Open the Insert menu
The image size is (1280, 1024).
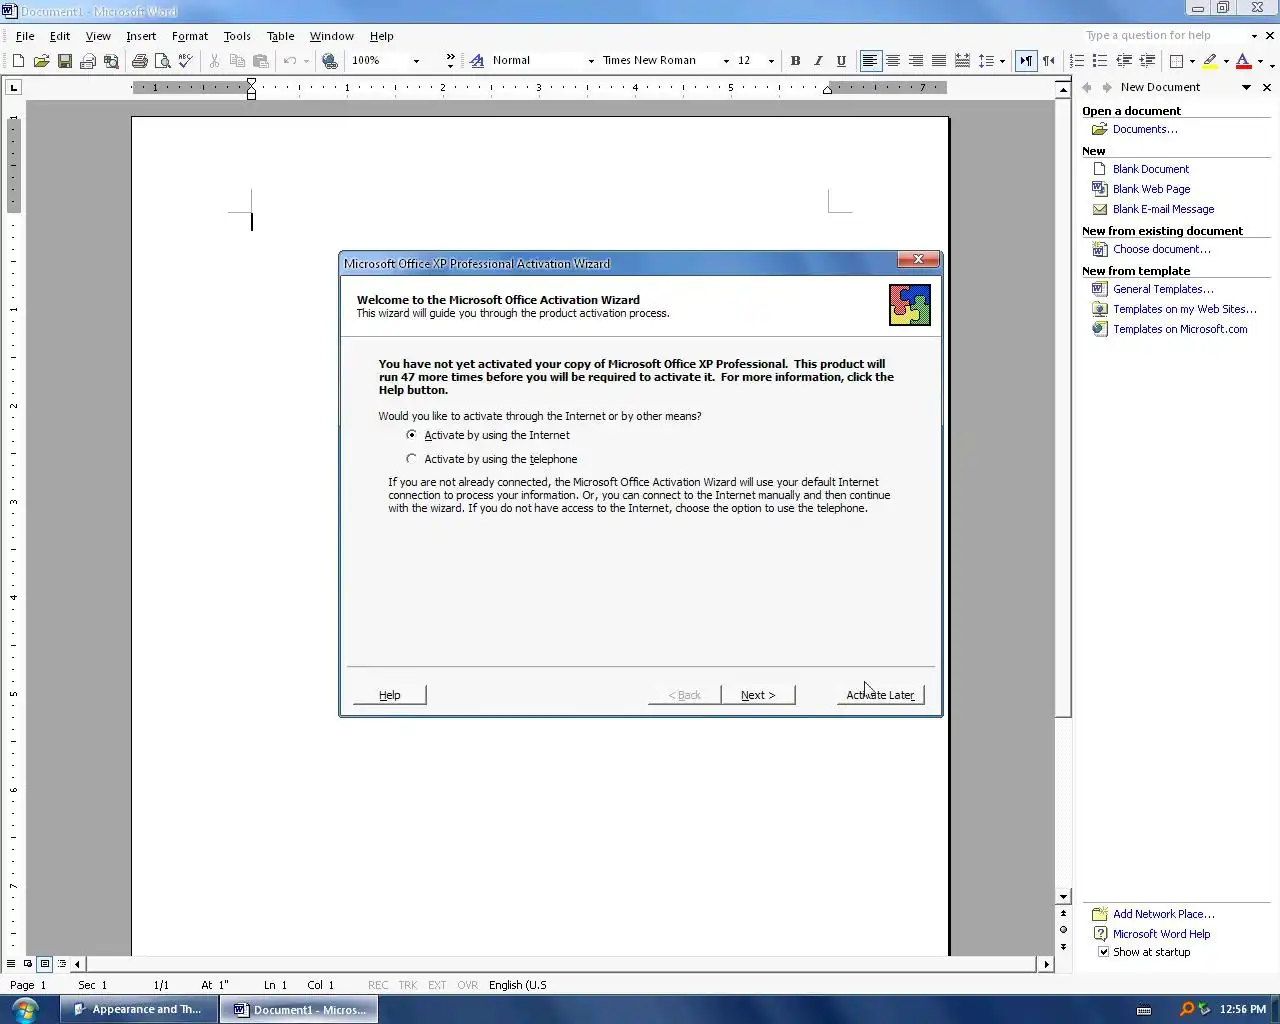coord(141,36)
